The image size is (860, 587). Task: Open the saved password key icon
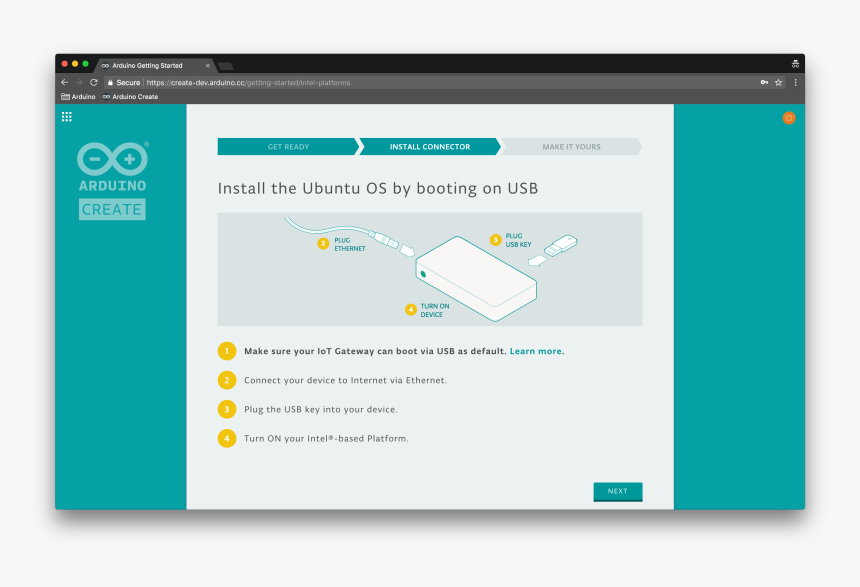pyautogui.click(x=764, y=82)
